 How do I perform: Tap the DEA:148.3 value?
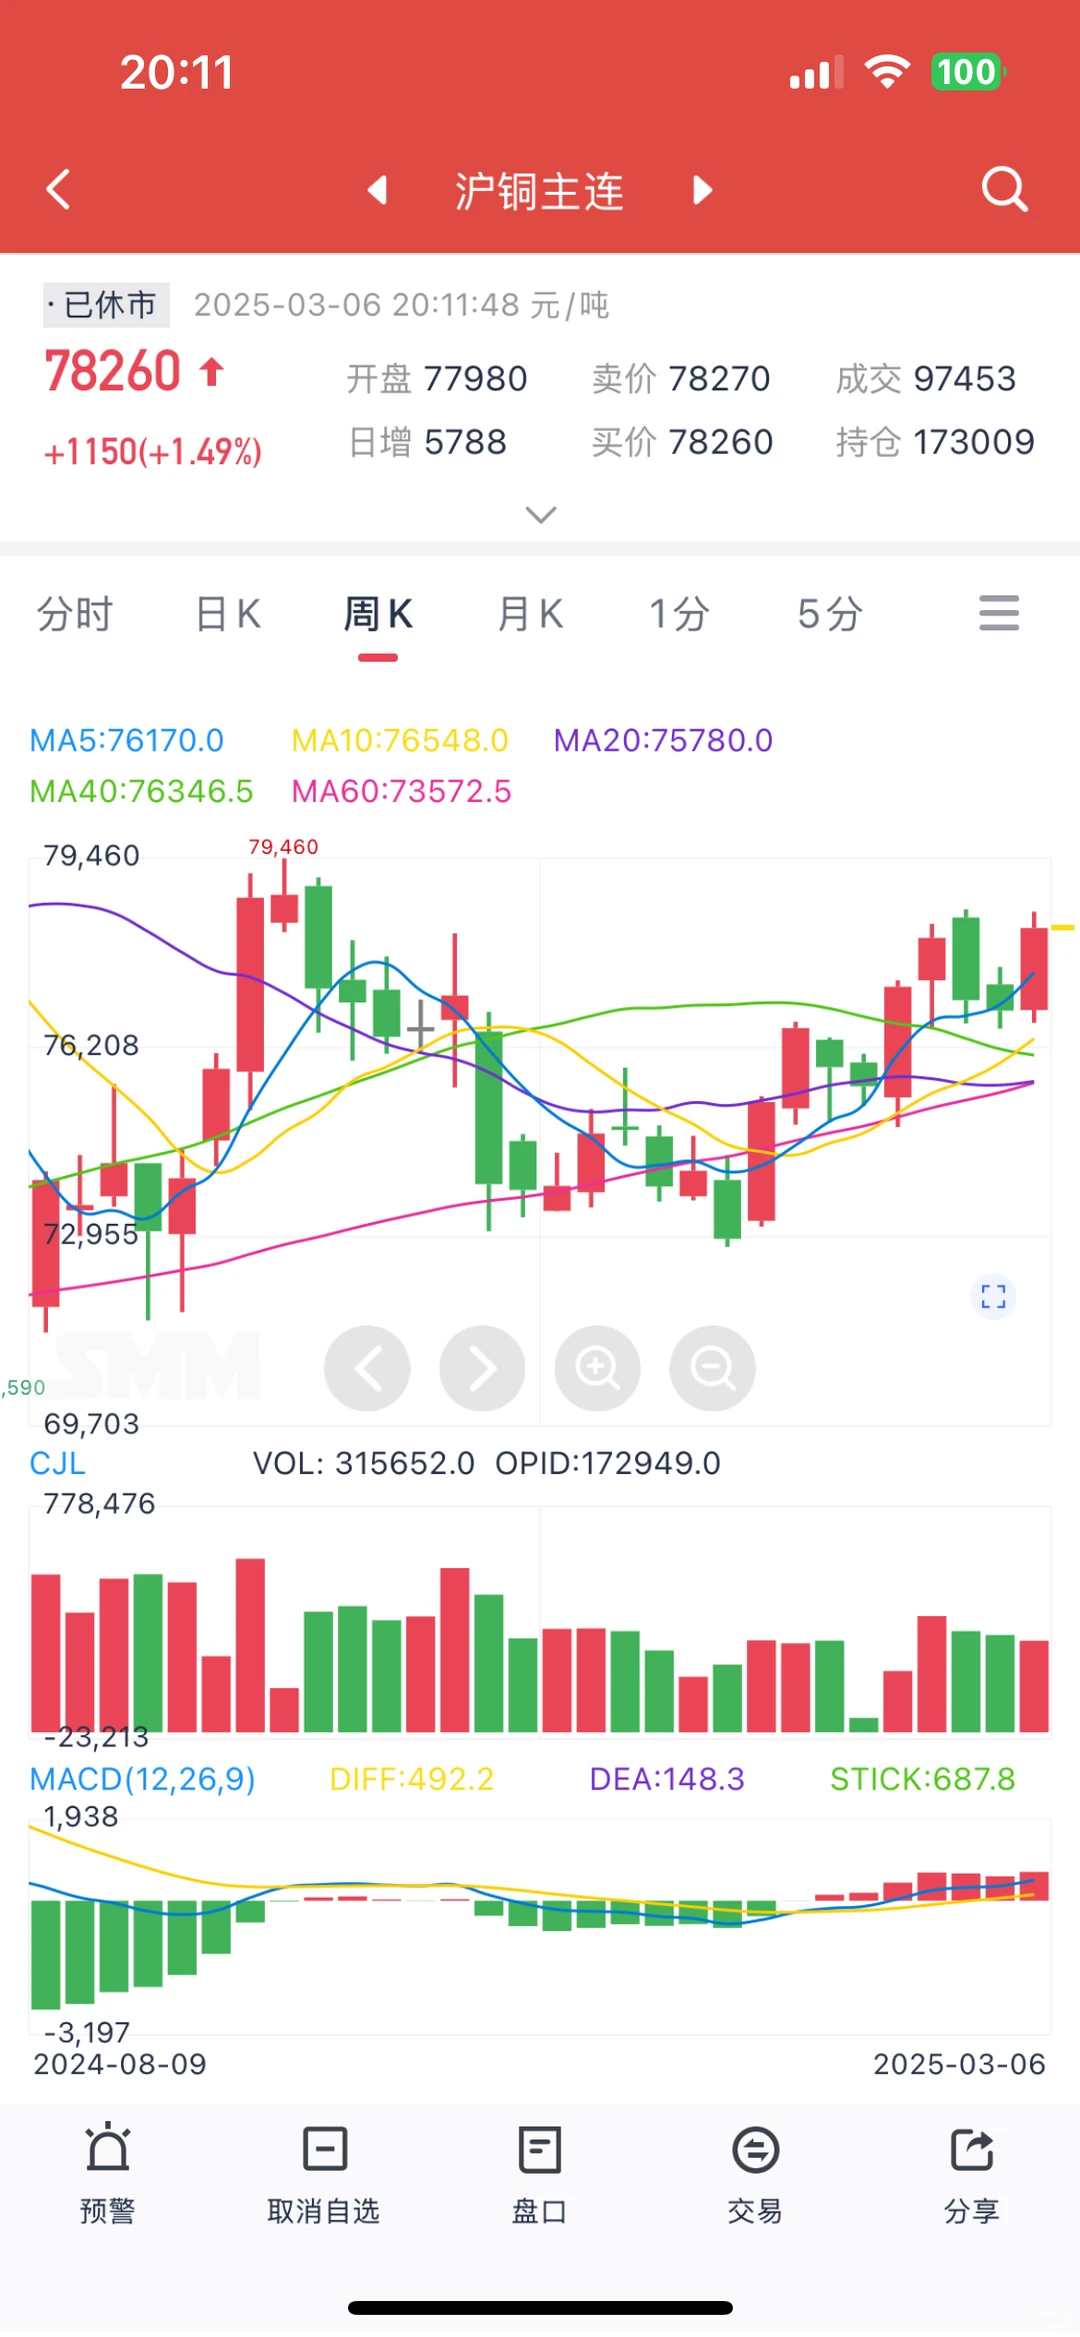coord(667,1779)
